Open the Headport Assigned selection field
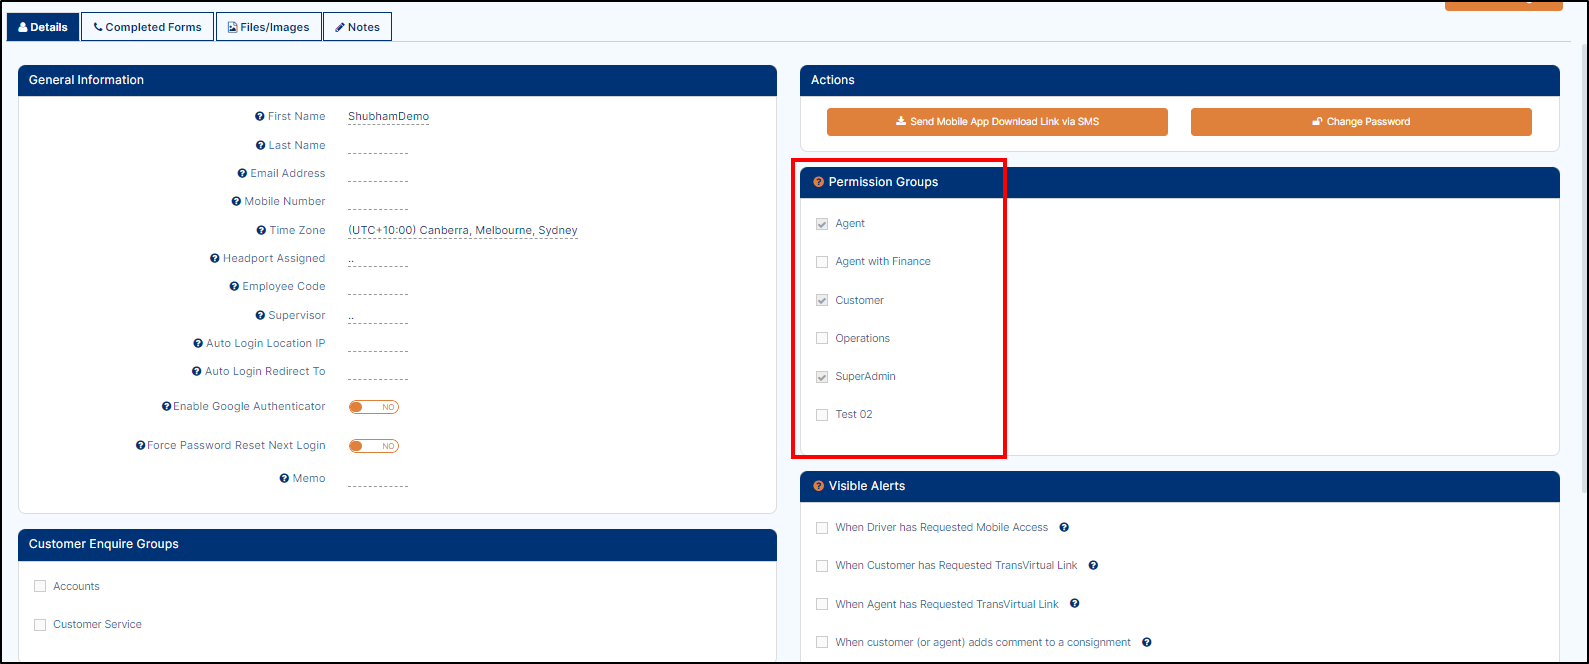 [377, 259]
